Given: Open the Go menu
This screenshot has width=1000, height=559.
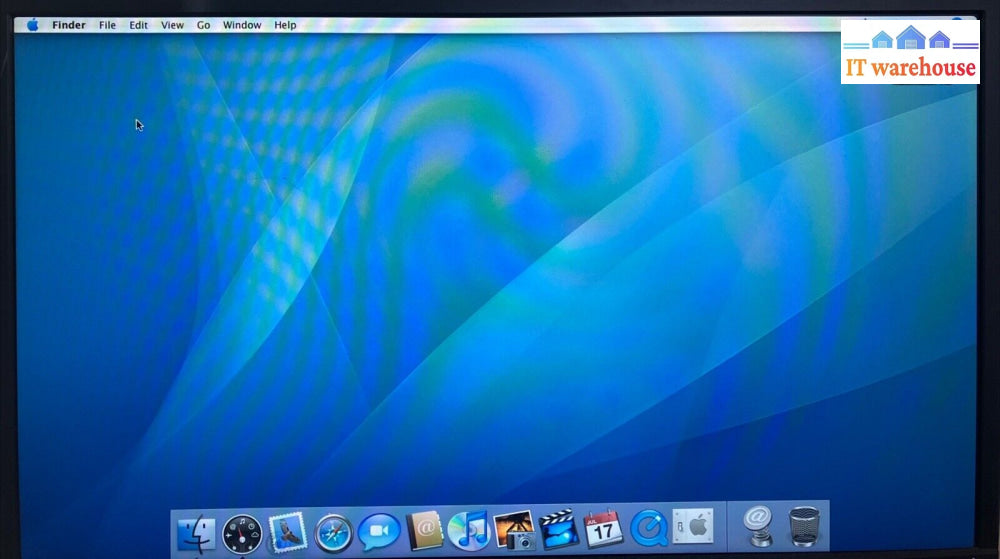Looking at the screenshot, I should 203,25.
